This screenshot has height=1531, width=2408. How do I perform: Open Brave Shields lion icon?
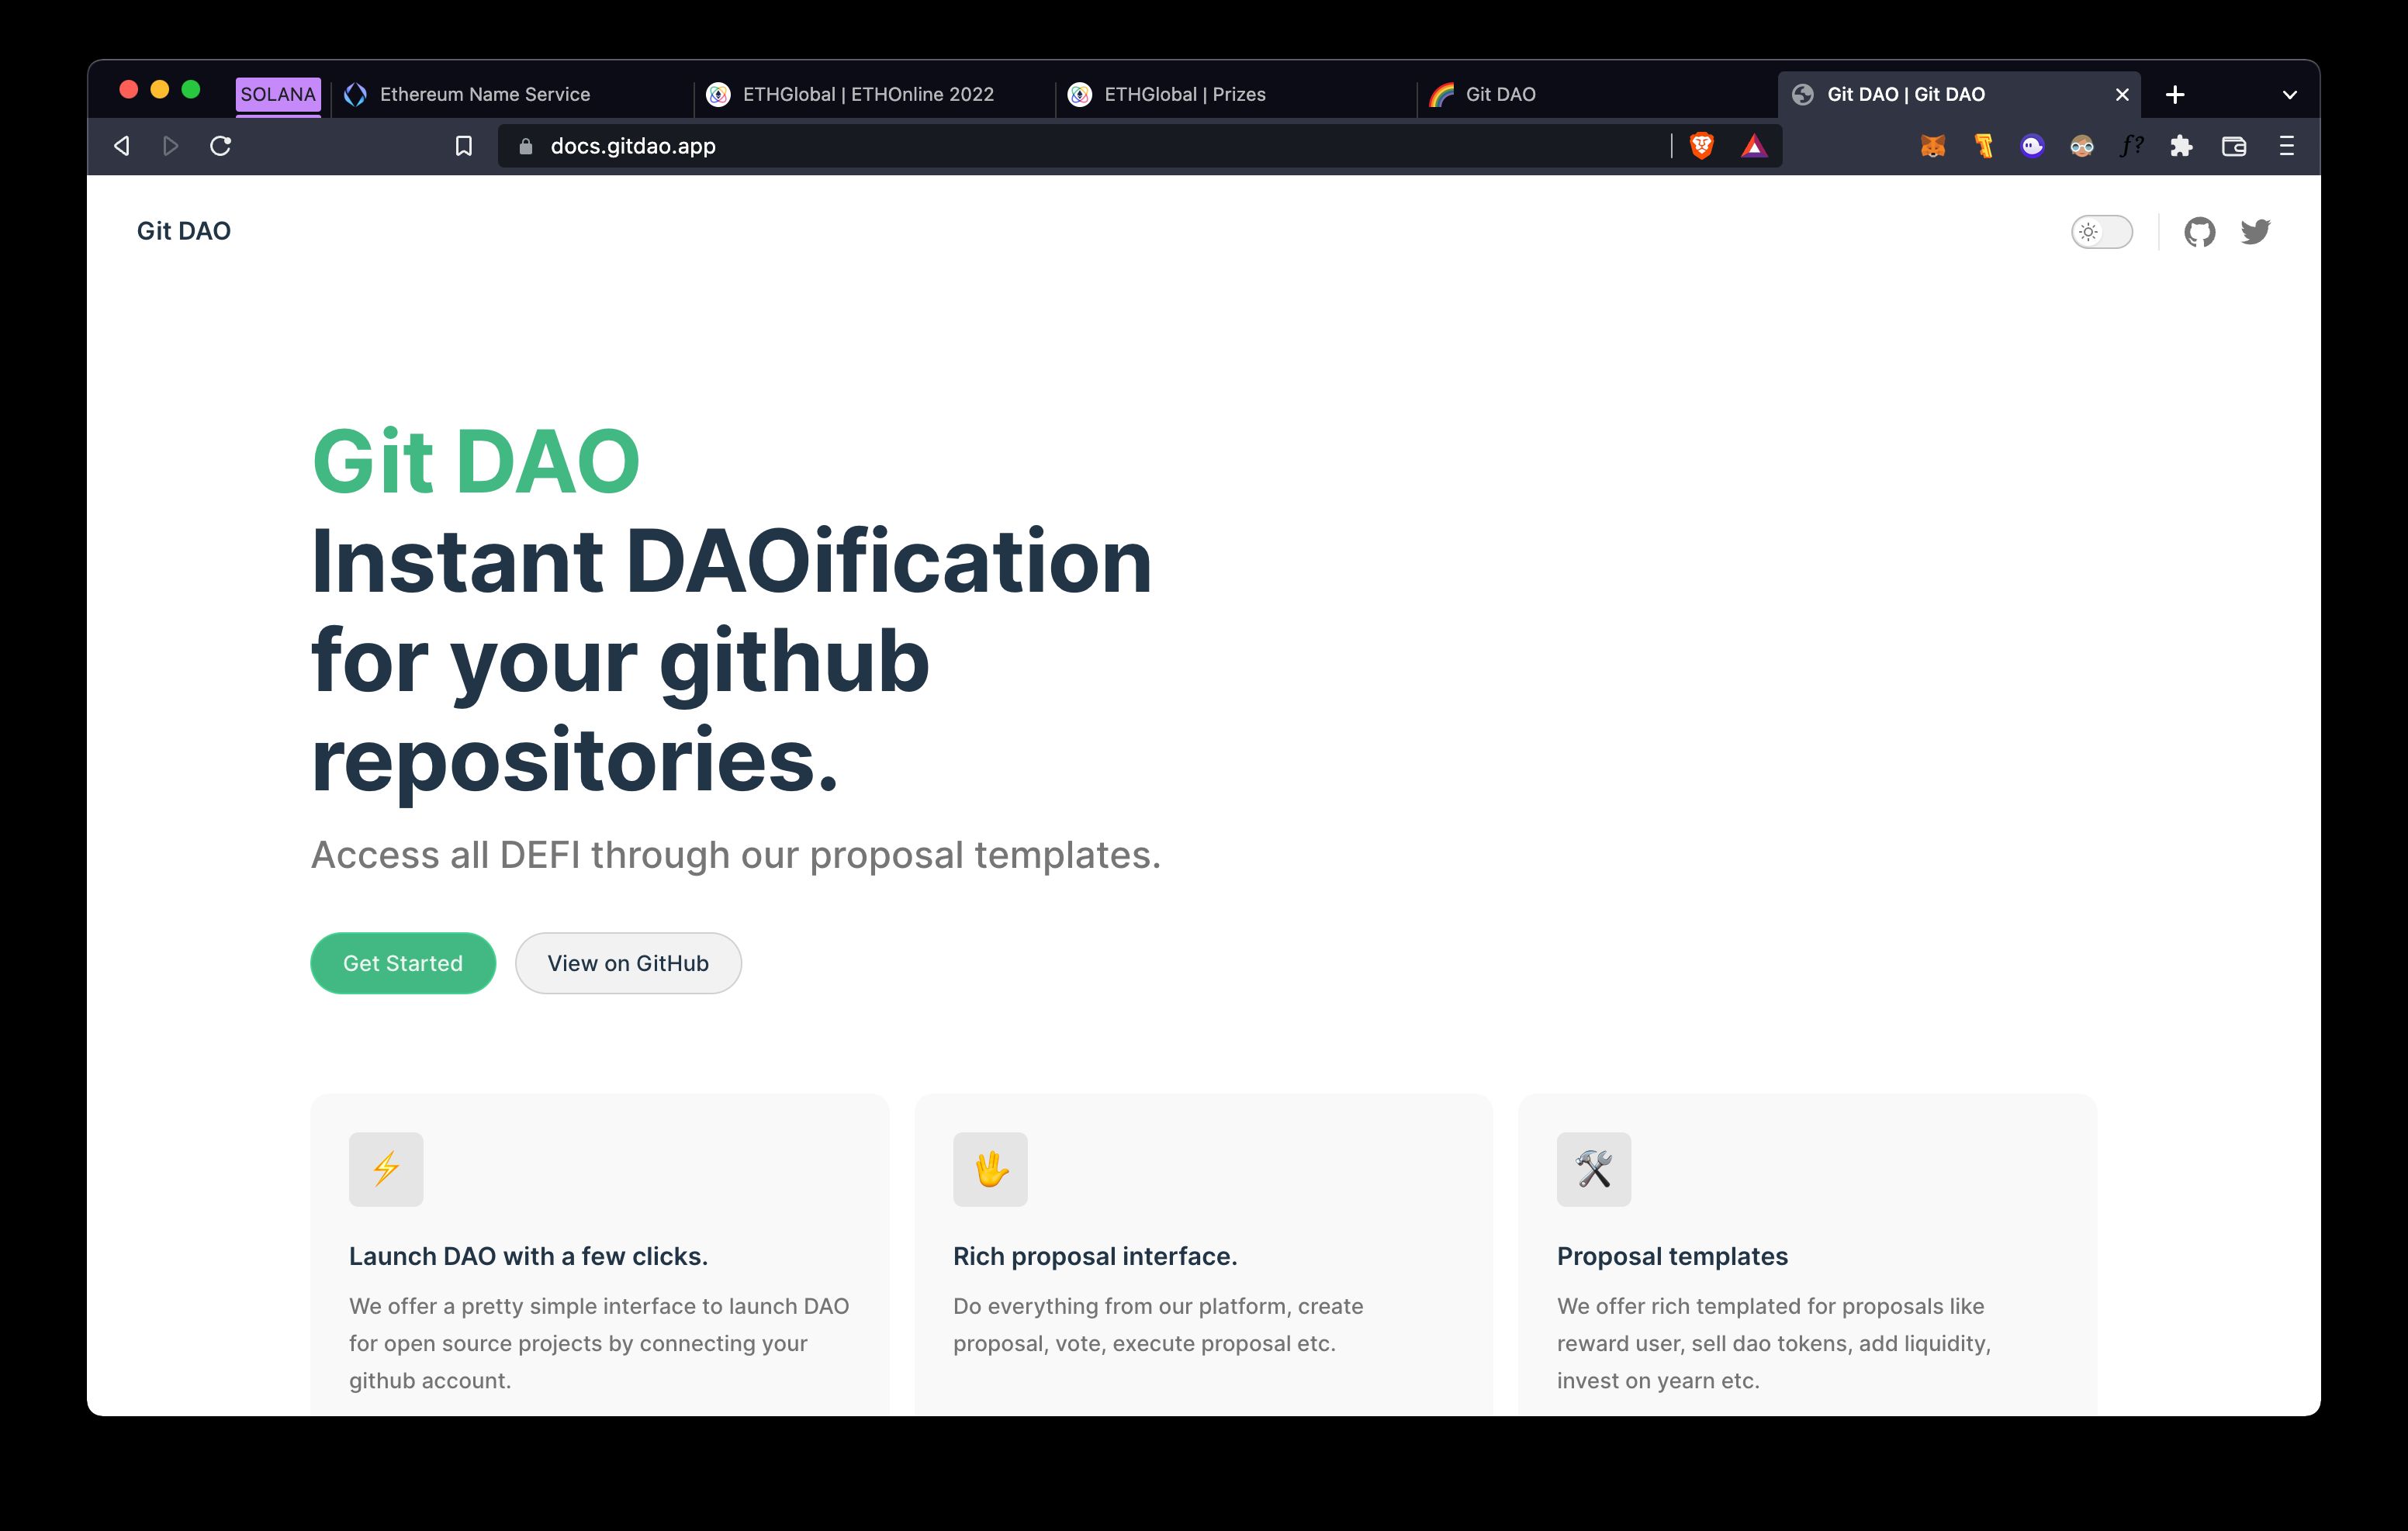pyautogui.click(x=1701, y=146)
